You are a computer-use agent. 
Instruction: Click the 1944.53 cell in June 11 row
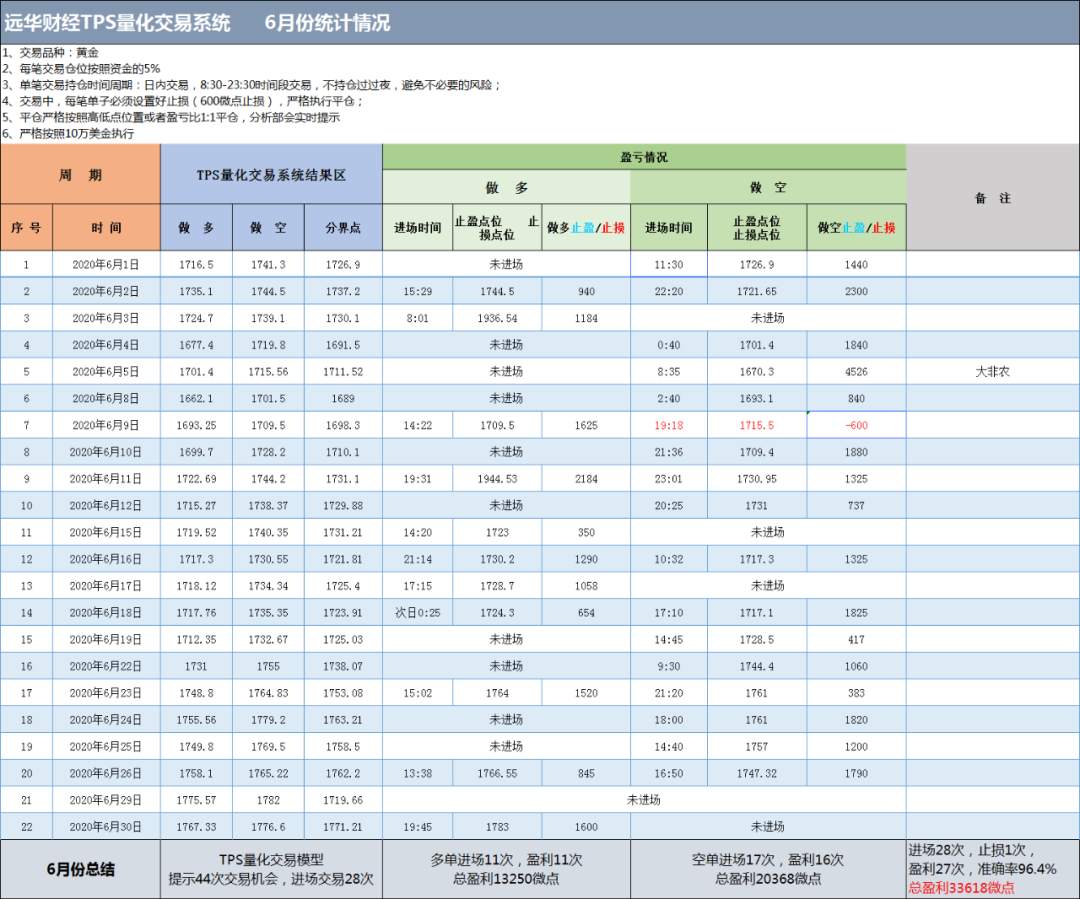click(497, 479)
